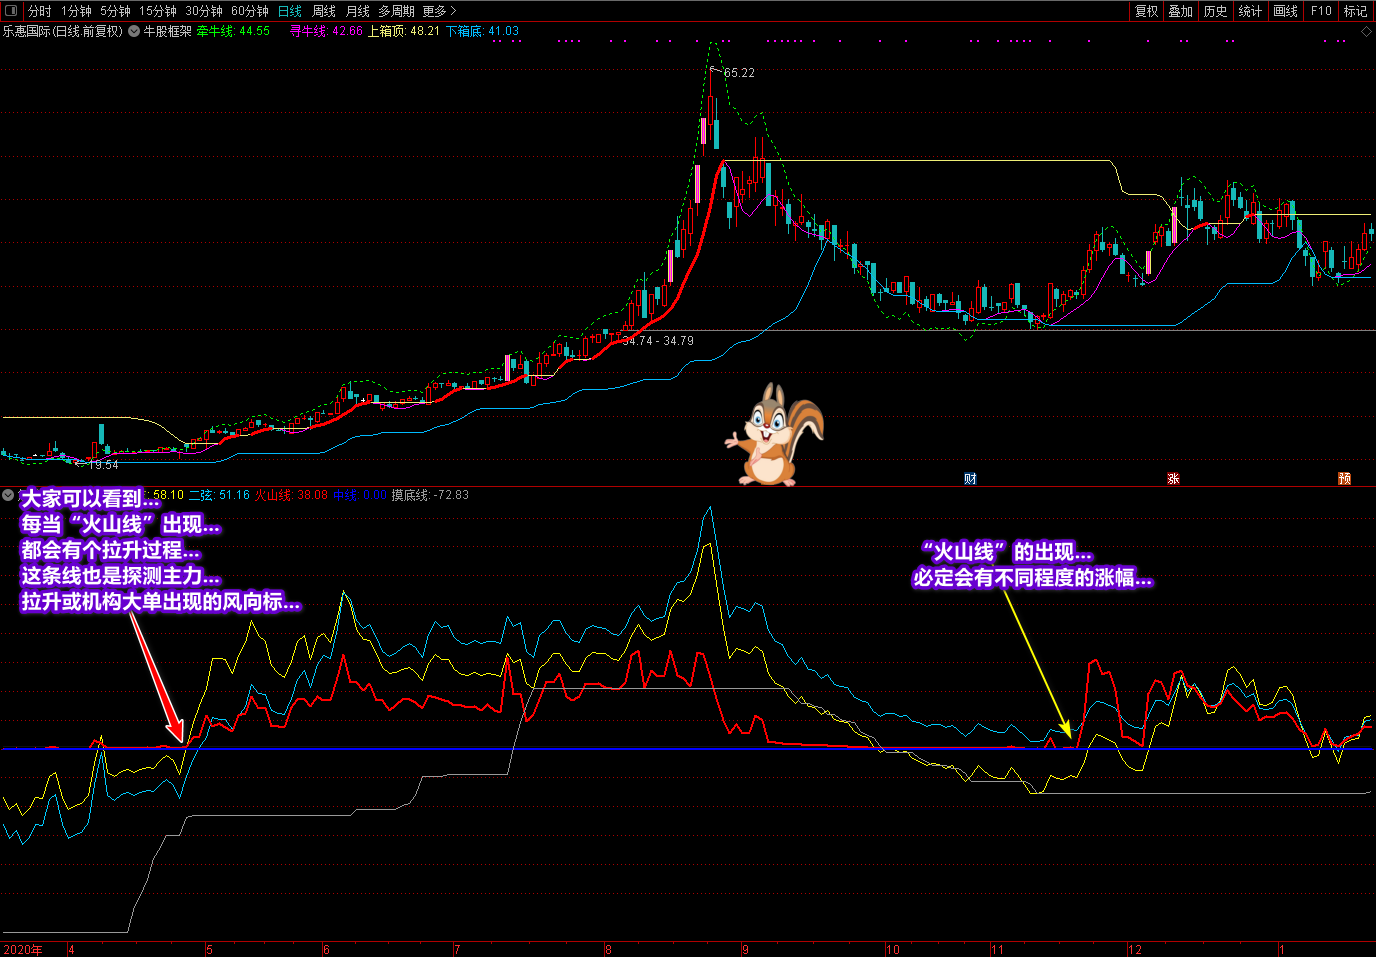Image resolution: width=1376 pixels, height=957 pixels.
Task: Click the 65.22 peak price label
Action: click(739, 73)
